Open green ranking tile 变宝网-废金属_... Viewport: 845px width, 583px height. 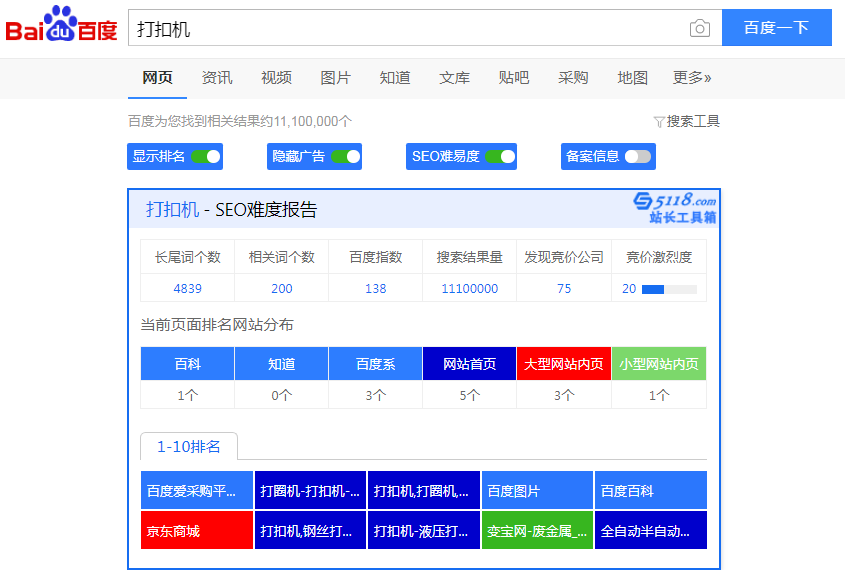[537, 530]
